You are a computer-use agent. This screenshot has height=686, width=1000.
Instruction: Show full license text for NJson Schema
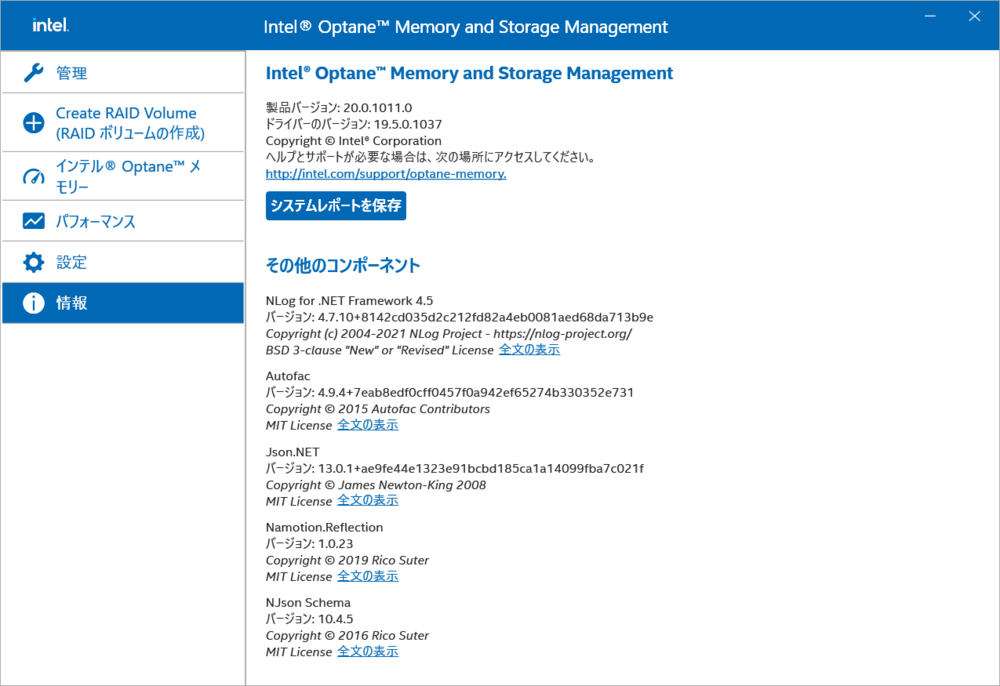coord(368,651)
